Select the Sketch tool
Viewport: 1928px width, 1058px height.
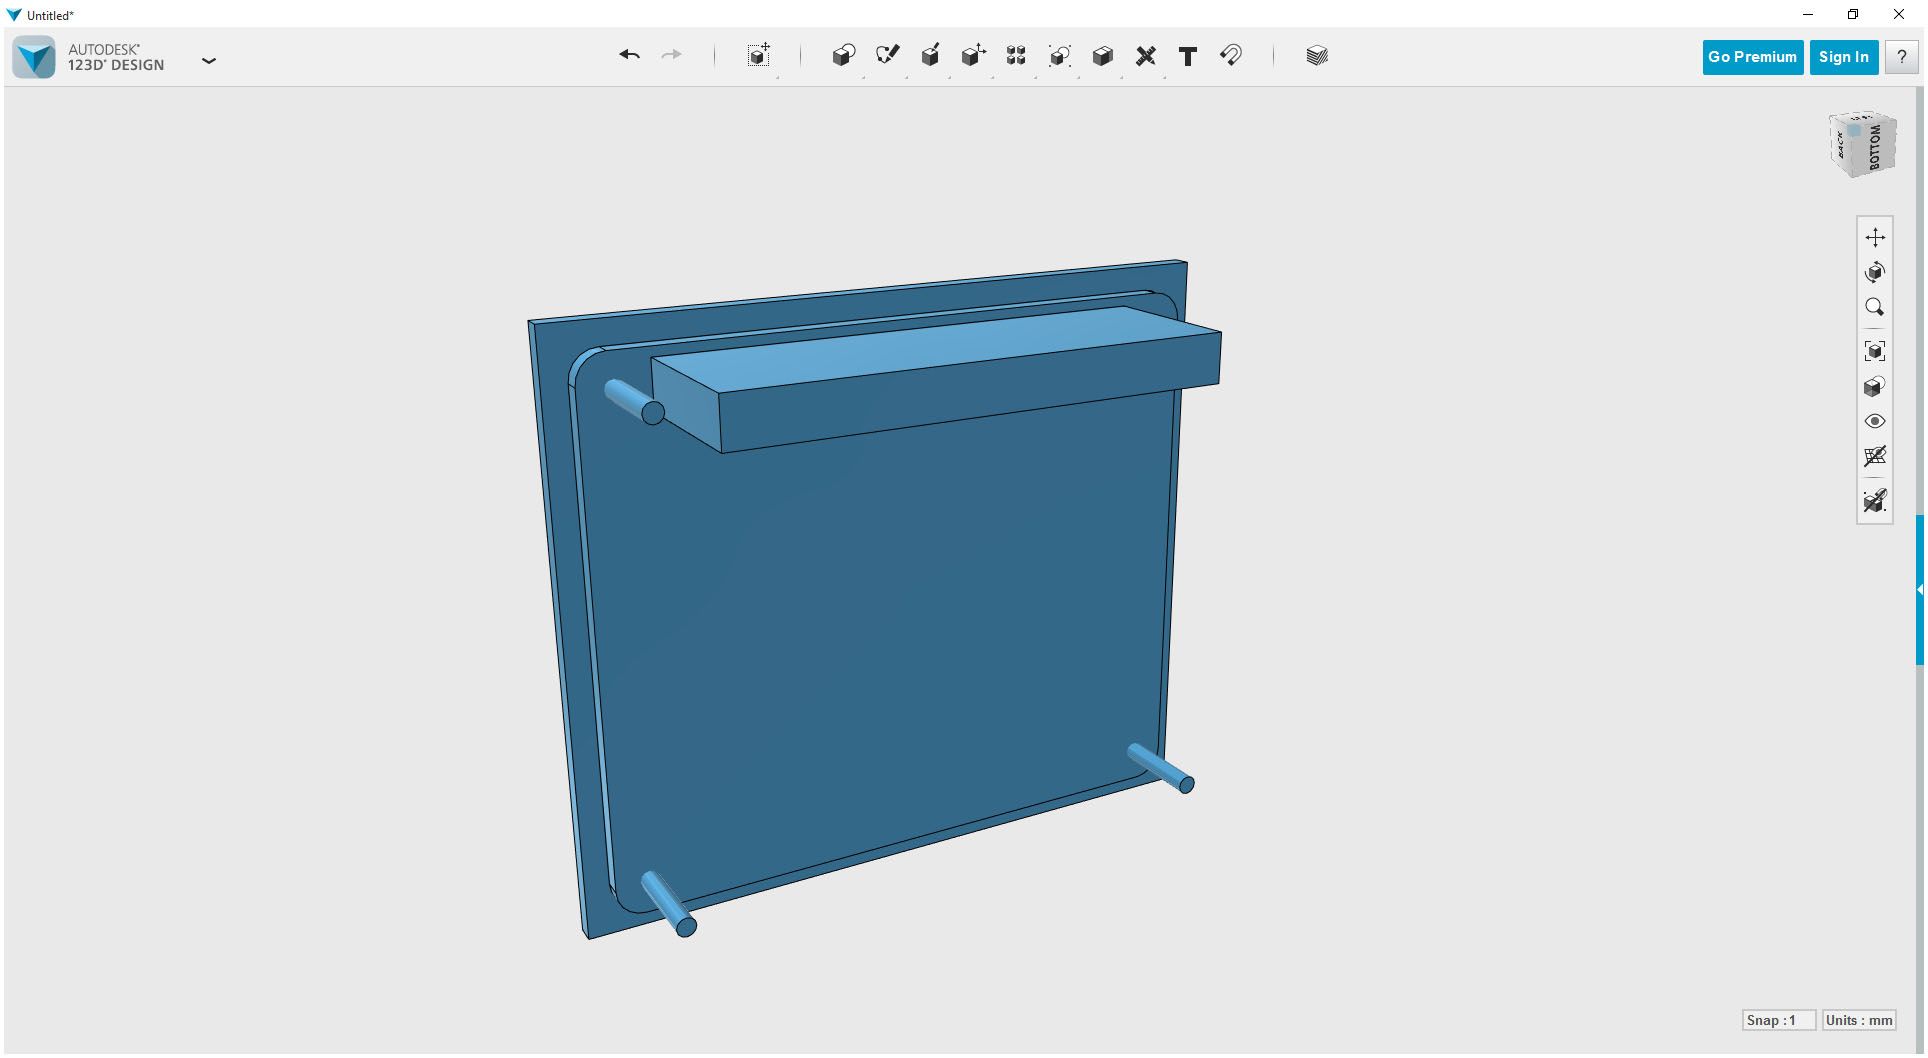887,56
